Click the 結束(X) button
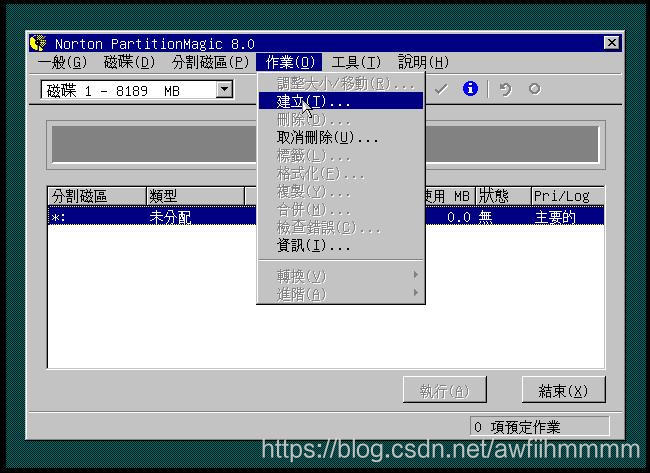 (x=563, y=390)
